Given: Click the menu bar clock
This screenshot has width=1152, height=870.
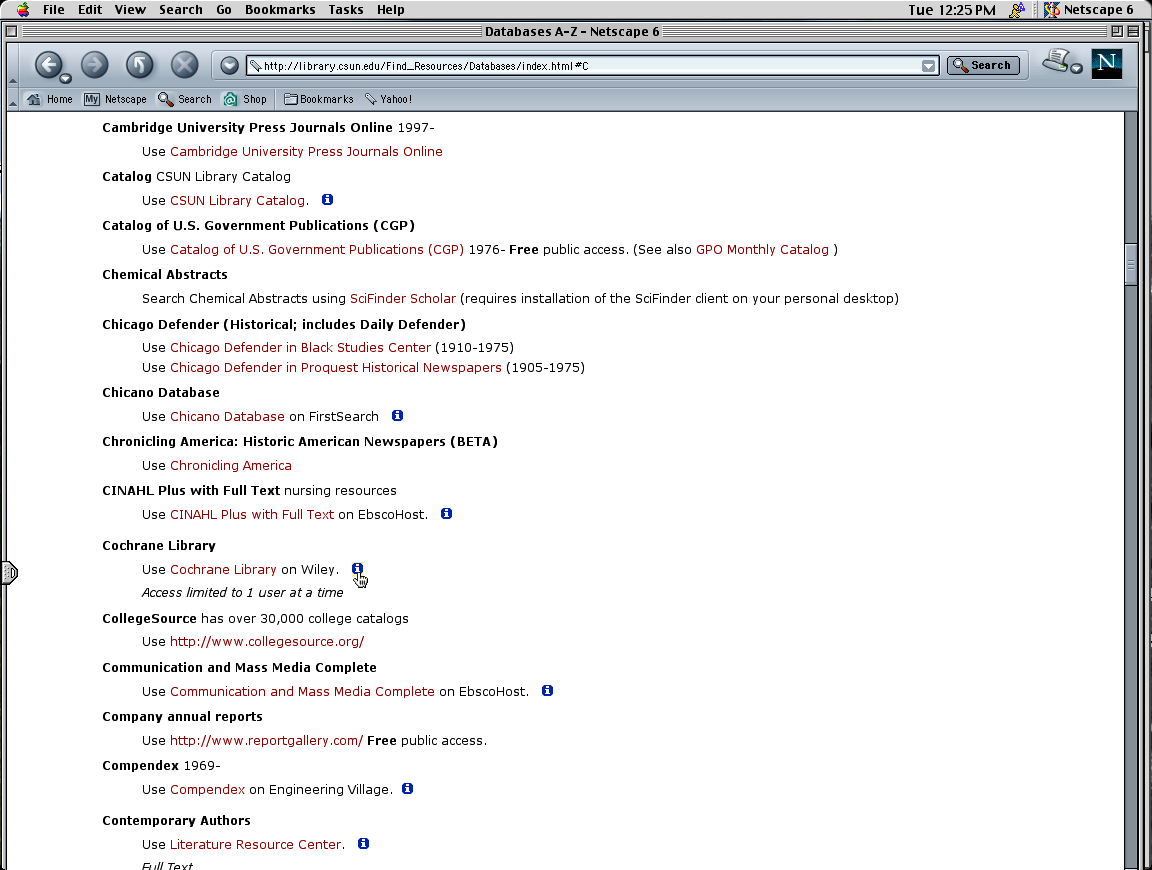Looking at the screenshot, I should 951,10.
